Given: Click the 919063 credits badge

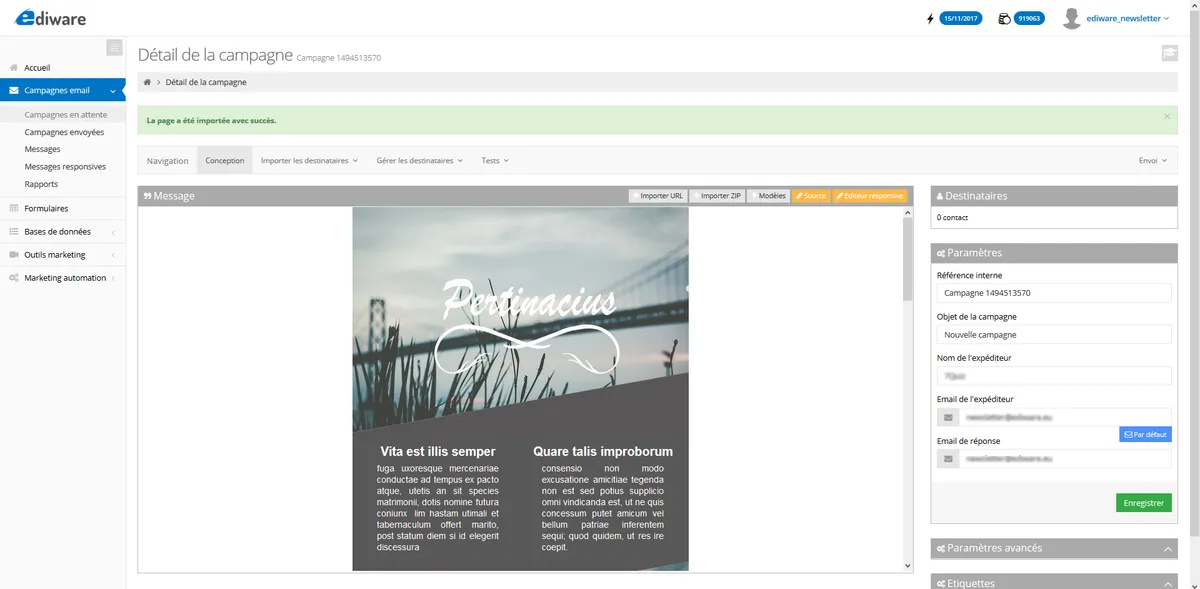Looking at the screenshot, I should pos(1029,18).
